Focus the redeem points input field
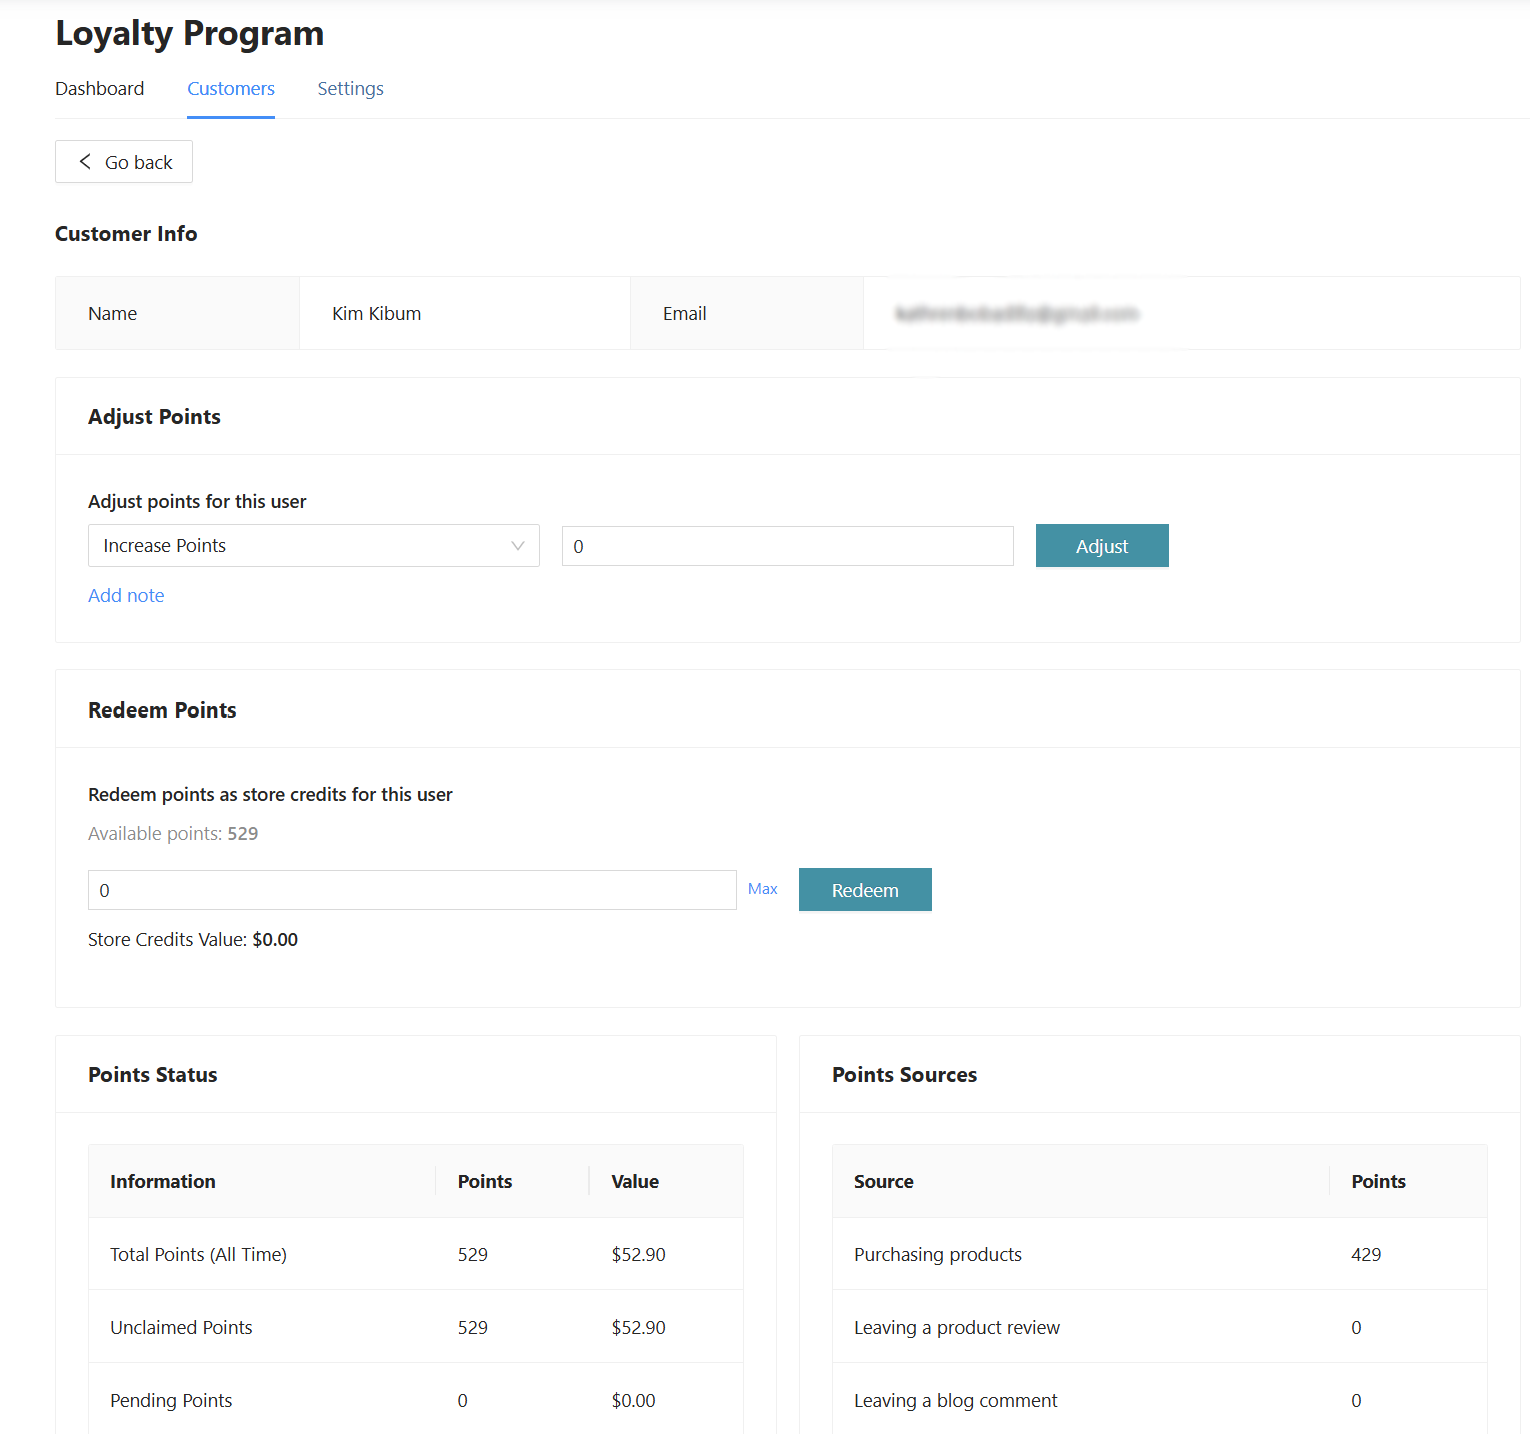The image size is (1530, 1434). [412, 890]
